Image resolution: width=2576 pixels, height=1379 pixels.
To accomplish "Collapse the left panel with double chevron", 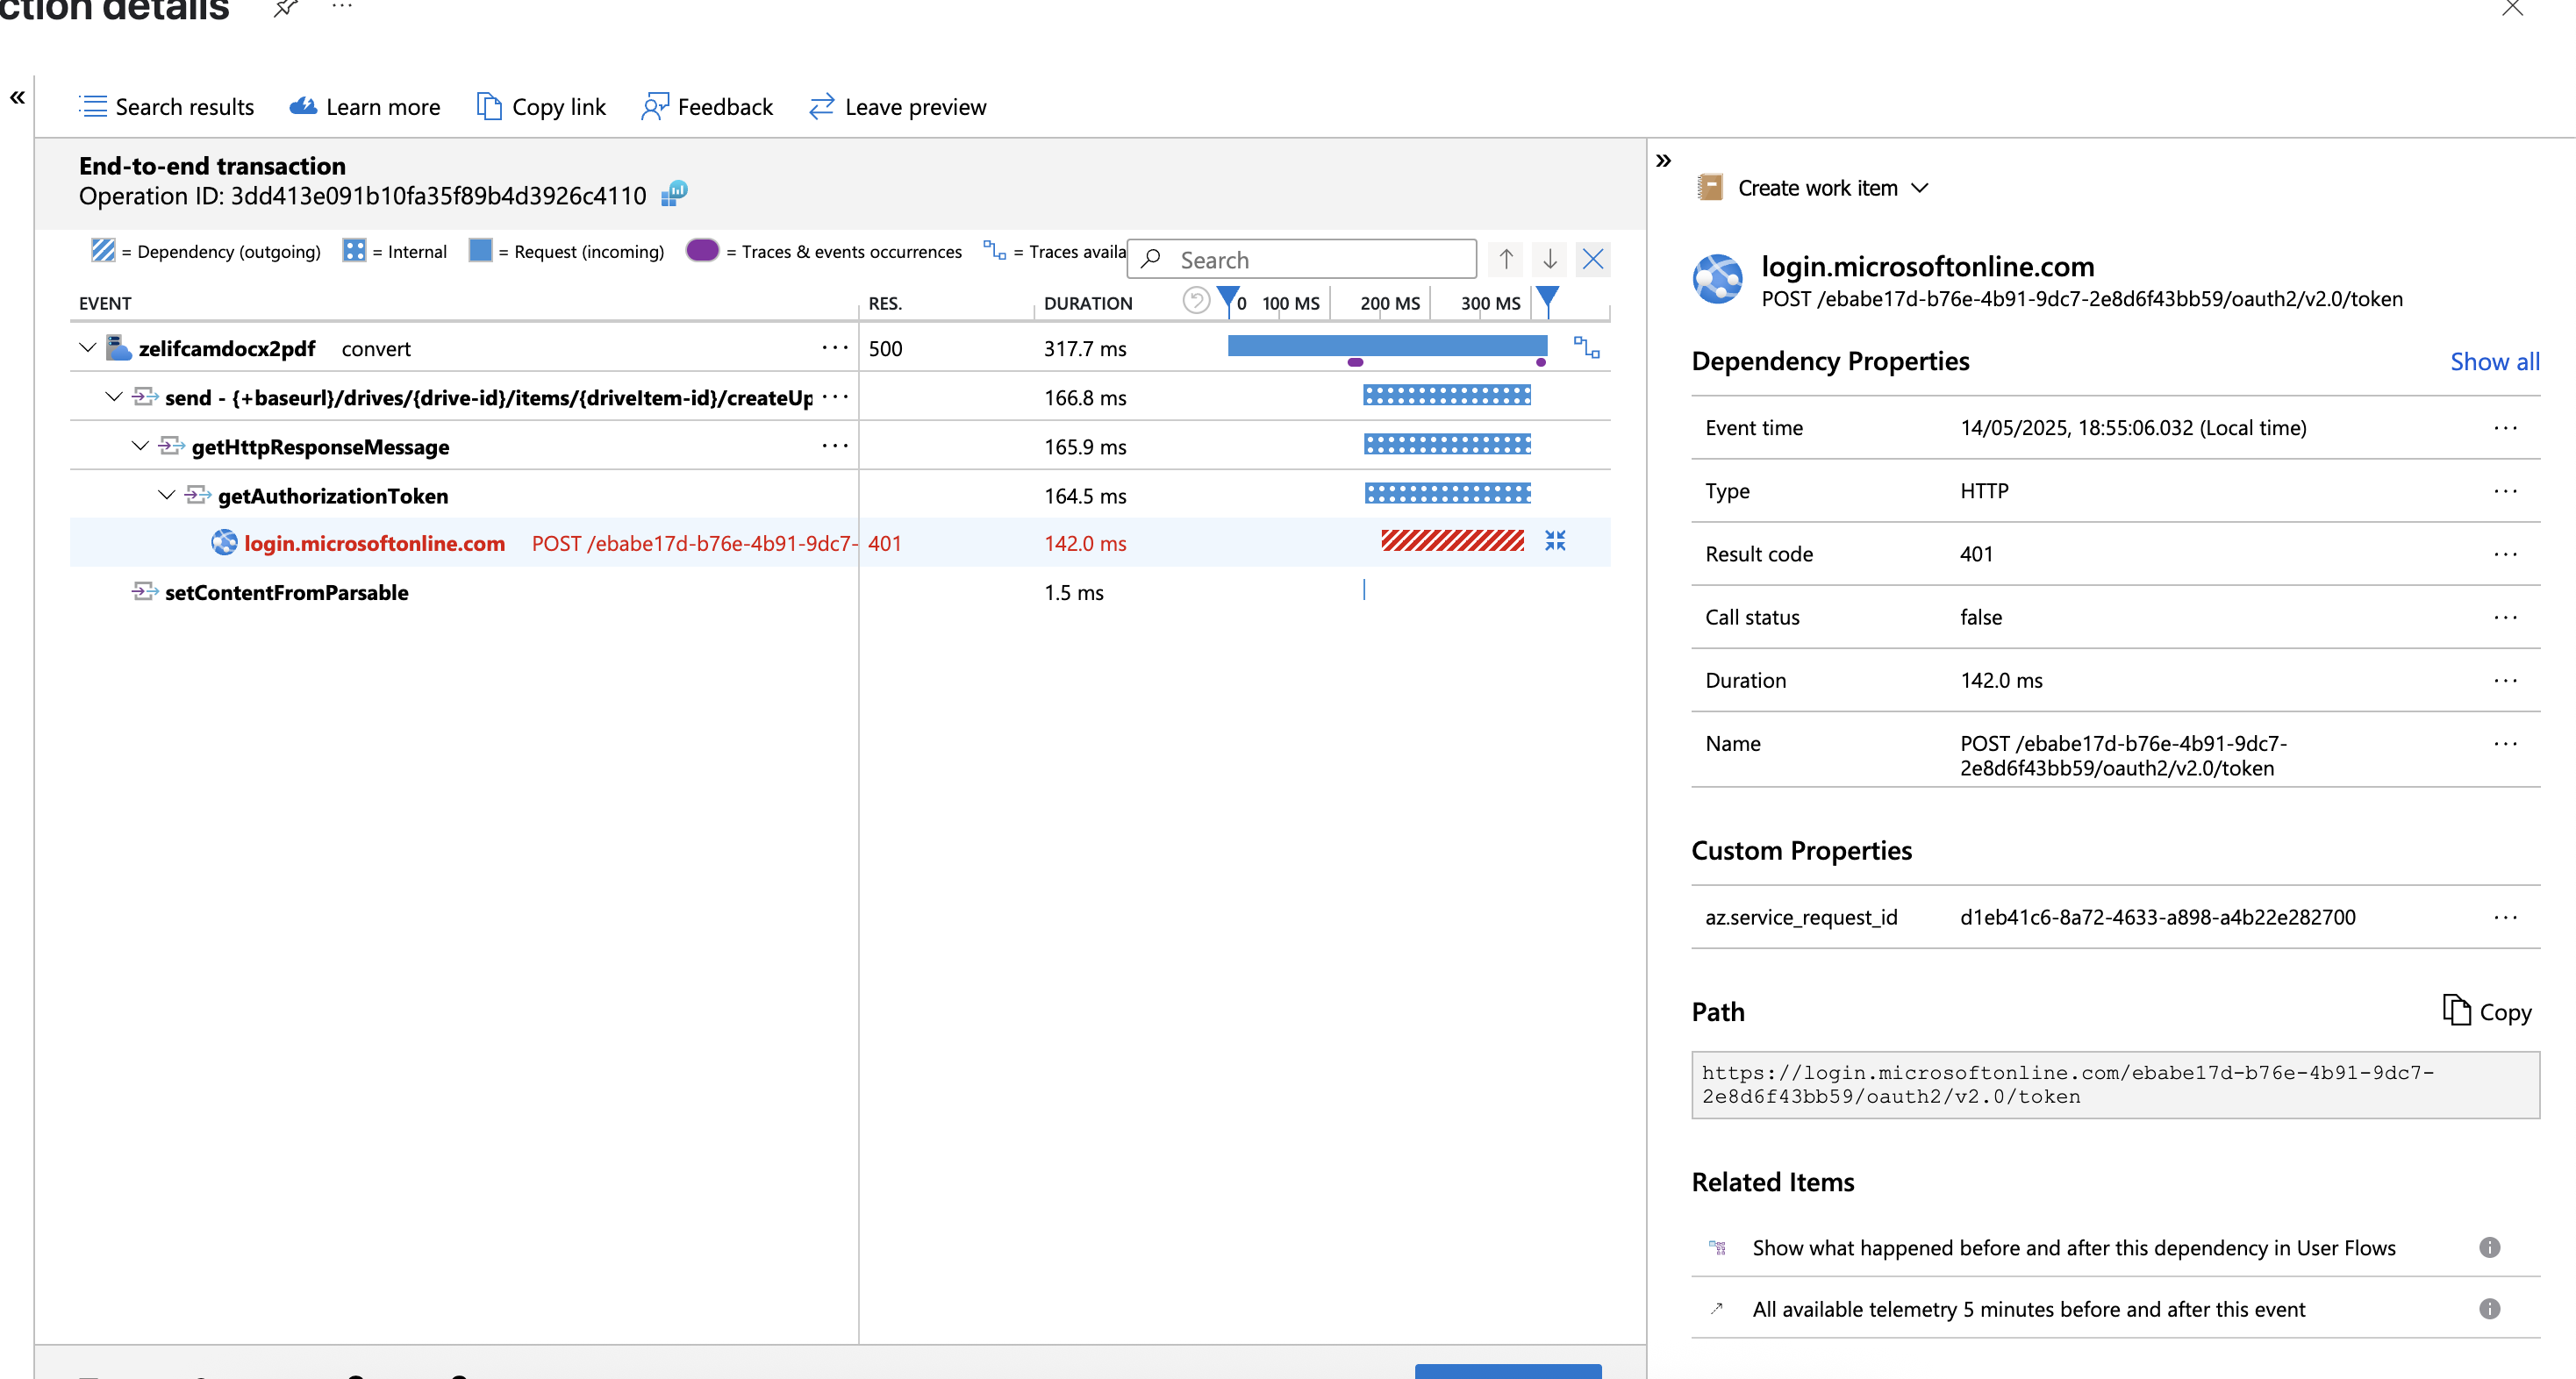I will 18,98.
